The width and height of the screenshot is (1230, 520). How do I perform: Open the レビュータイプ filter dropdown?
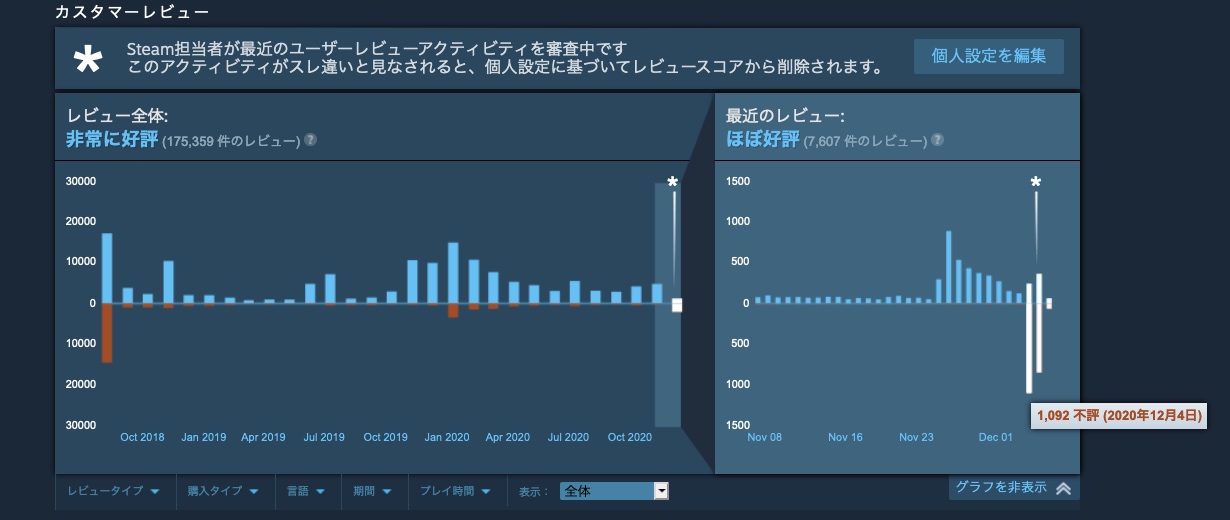click(113, 491)
